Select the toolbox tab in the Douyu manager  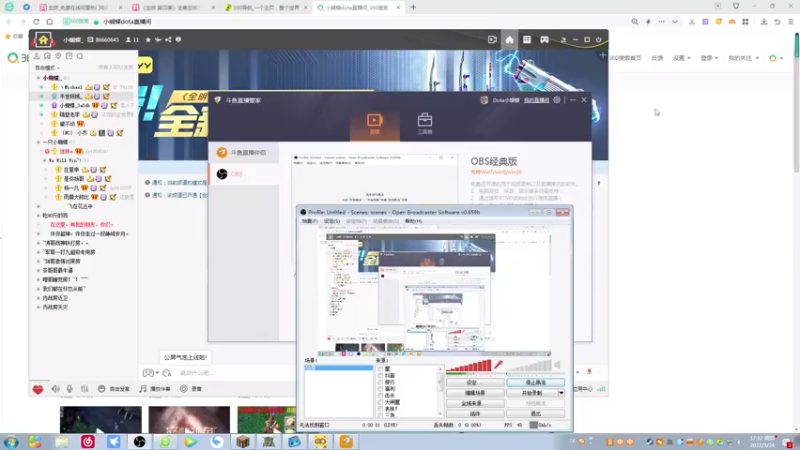(424, 124)
